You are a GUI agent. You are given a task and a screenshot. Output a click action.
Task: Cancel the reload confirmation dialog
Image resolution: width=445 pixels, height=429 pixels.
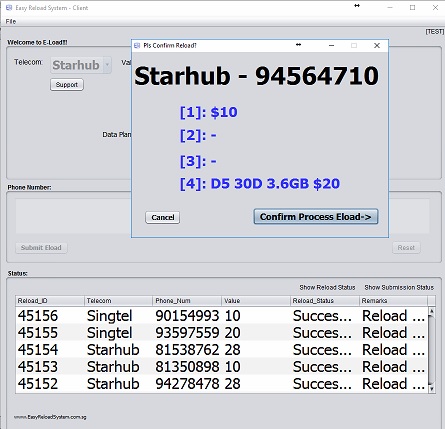[163, 217]
